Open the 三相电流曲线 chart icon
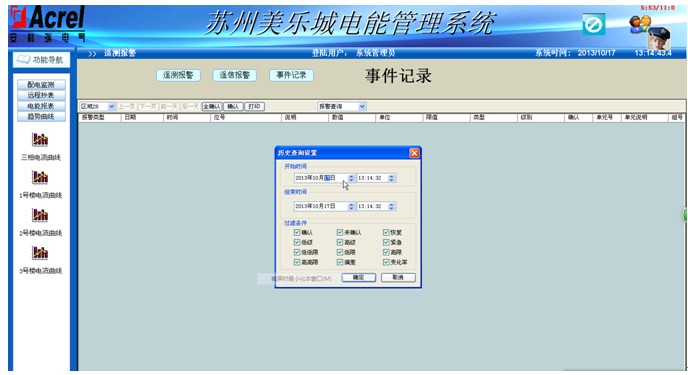Image resolution: width=688 pixels, height=375 pixels. click(x=40, y=139)
